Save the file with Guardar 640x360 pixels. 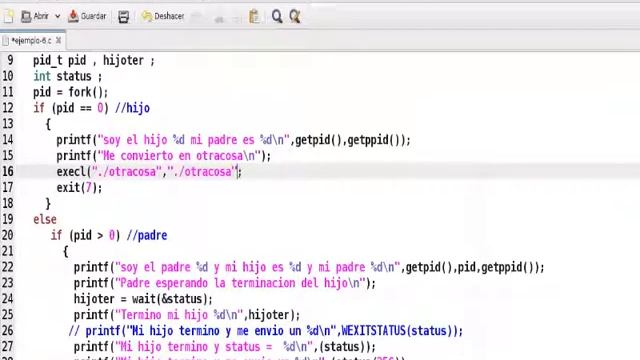coord(87,16)
